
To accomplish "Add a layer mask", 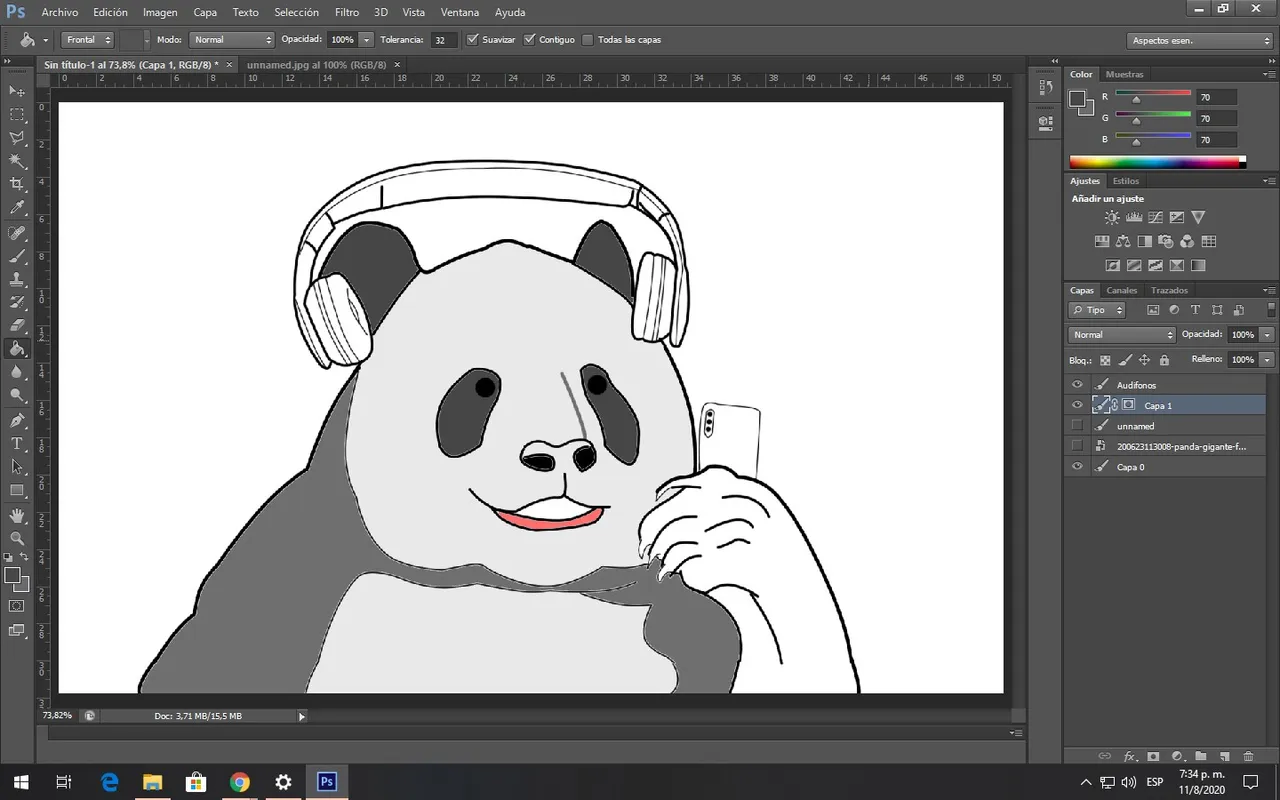I will click(x=1153, y=757).
